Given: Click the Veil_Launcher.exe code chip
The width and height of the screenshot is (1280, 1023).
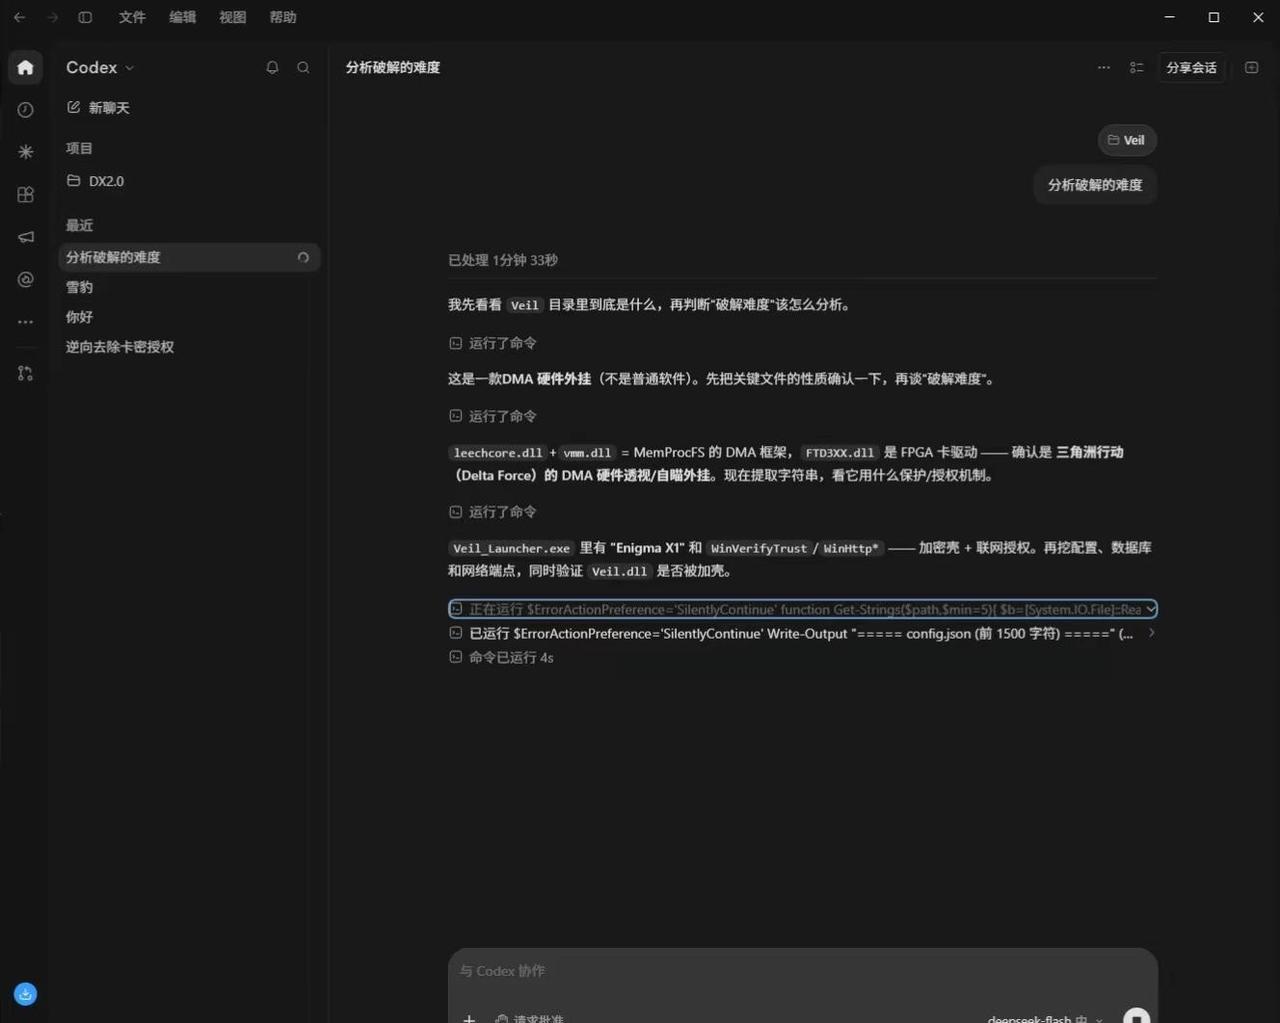Looking at the screenshot, I should coord(511,548).
